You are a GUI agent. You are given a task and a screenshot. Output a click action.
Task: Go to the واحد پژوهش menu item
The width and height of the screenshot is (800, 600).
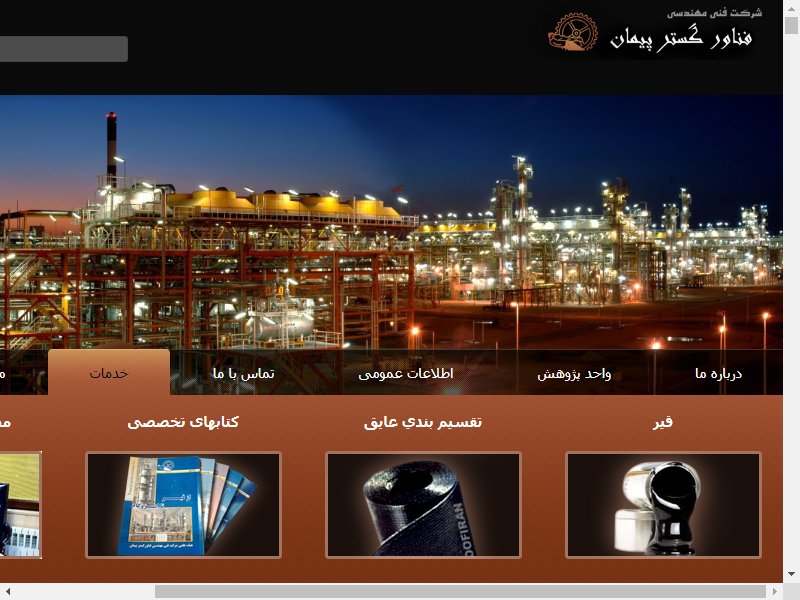[x=574, y=374]
